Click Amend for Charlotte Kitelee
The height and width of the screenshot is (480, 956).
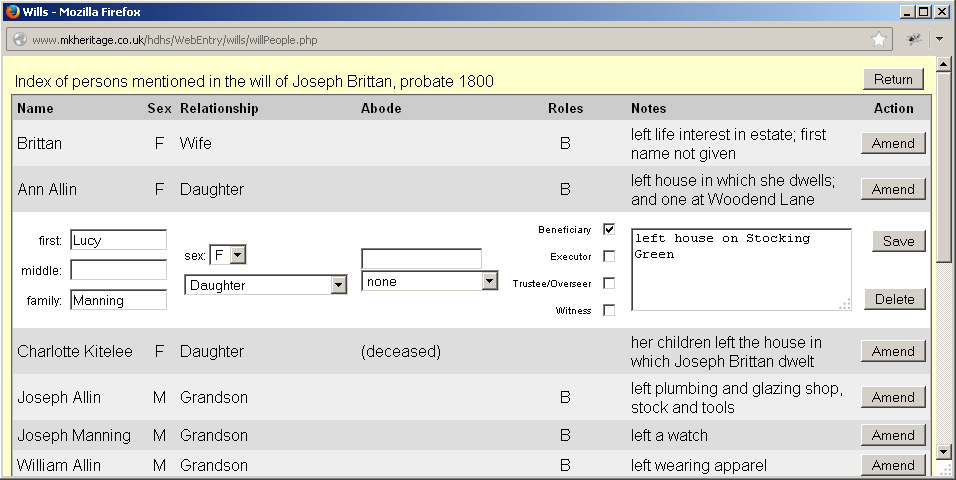pyautogui.click(x=893, y=351)
